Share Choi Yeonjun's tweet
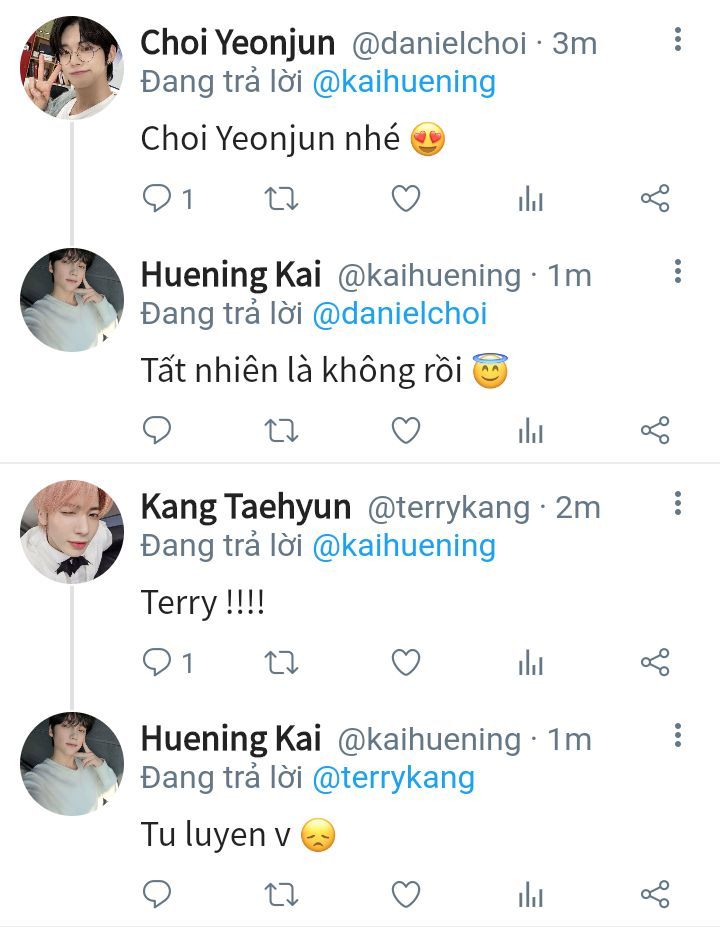This screenshot has height=927, width=720. coord(655,198)
